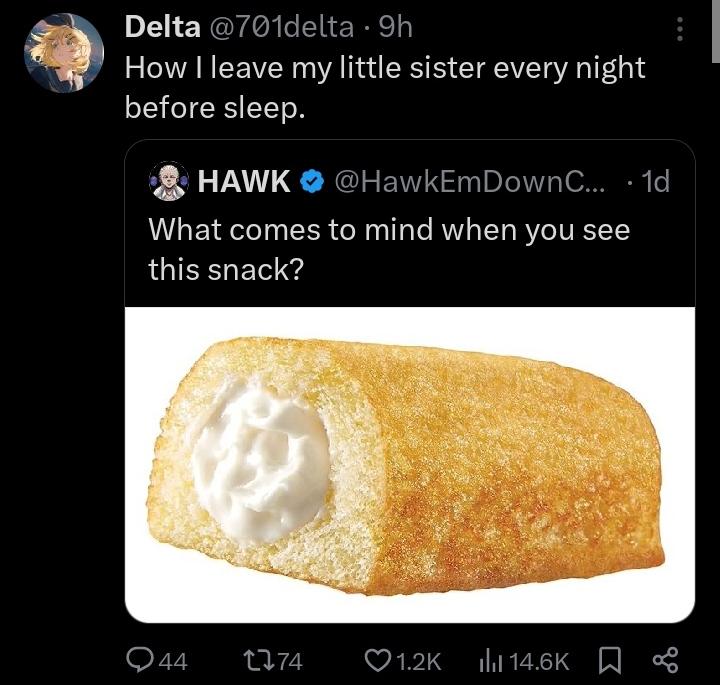This screenshot has height=685, width=720.
Task: View tweet analytics bar chart icon
Action: [x=492, y=659]
